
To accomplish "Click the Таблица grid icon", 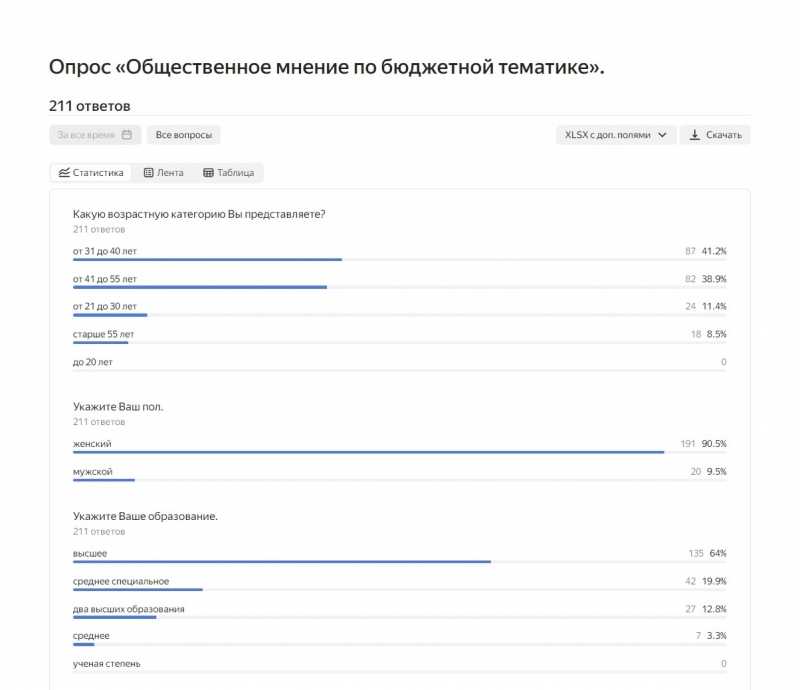I will (x=208, y=173).
